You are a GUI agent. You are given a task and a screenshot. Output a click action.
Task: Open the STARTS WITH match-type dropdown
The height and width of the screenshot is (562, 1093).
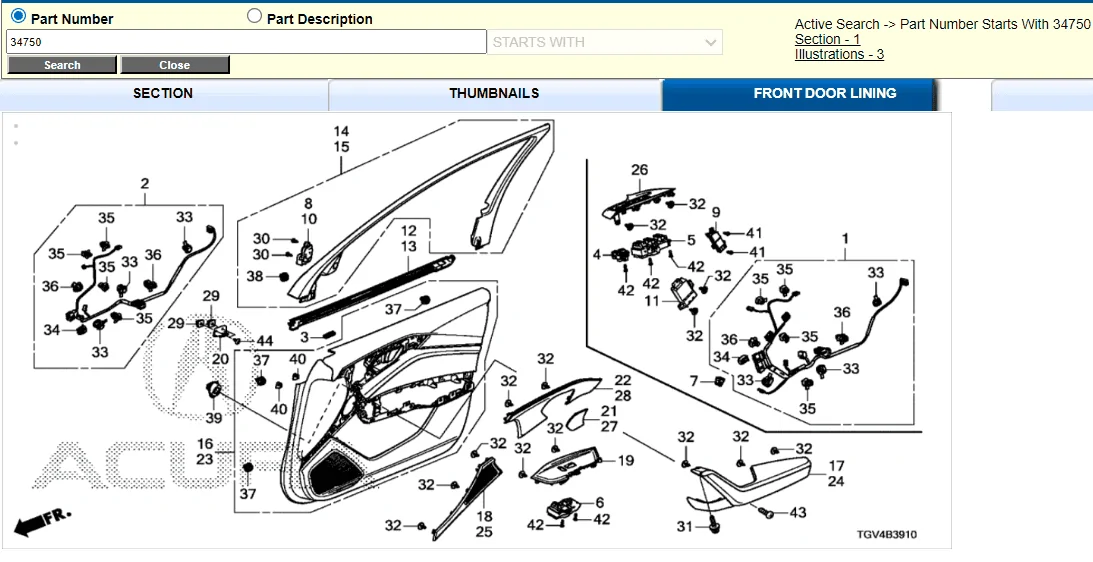pos(605,42)
